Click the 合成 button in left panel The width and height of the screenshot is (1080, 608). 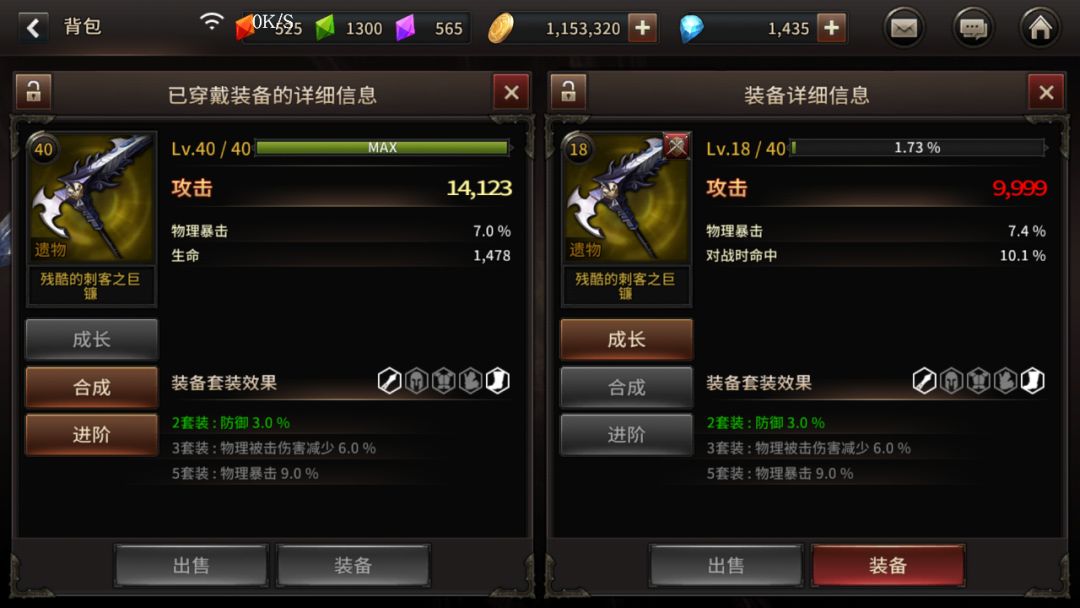92,387
